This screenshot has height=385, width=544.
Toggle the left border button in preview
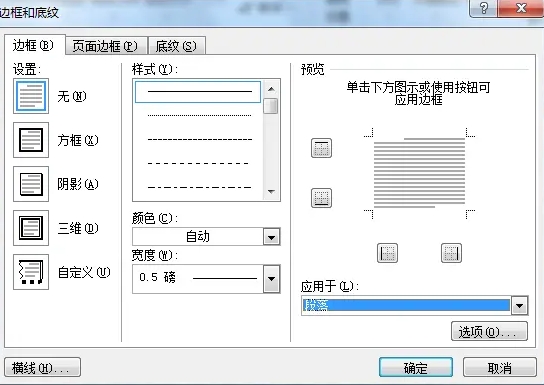point(387,253)
